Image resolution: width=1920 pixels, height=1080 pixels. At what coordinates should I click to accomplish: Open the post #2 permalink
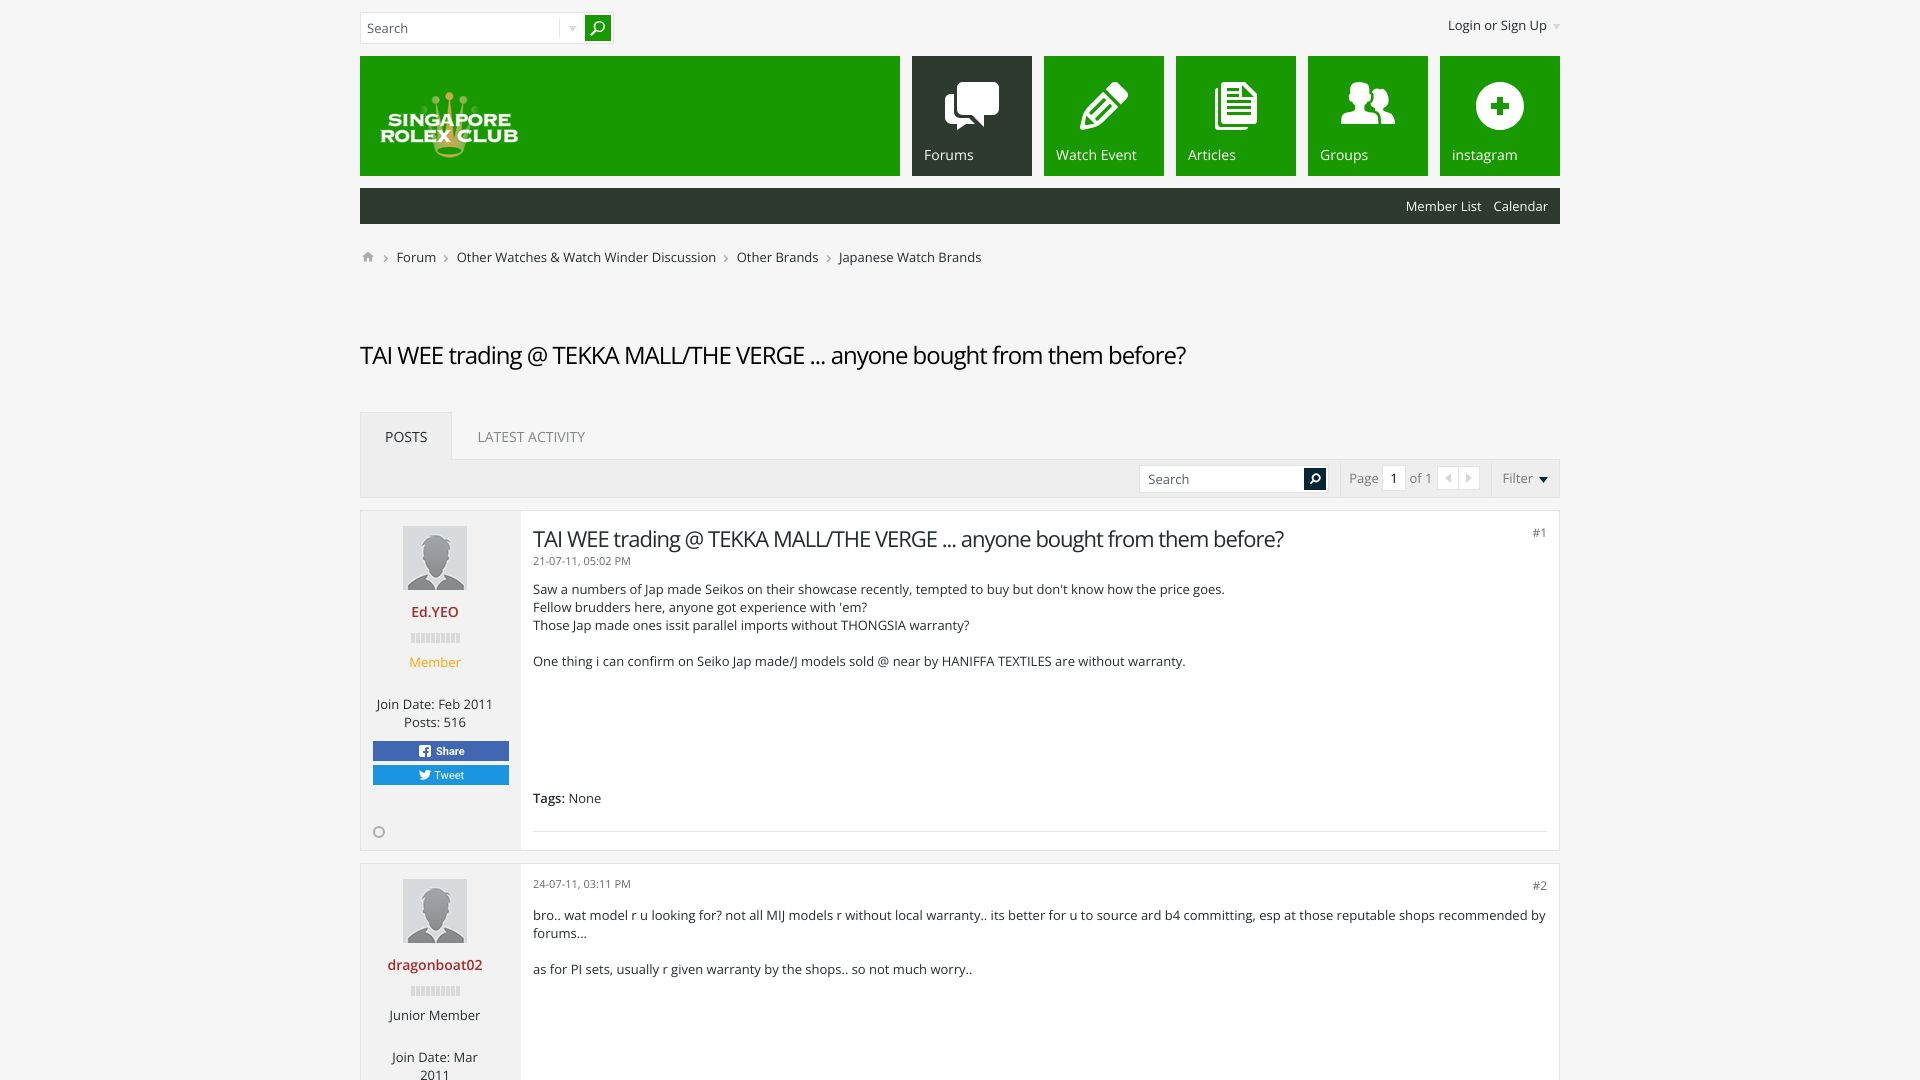pos(1539,886)
